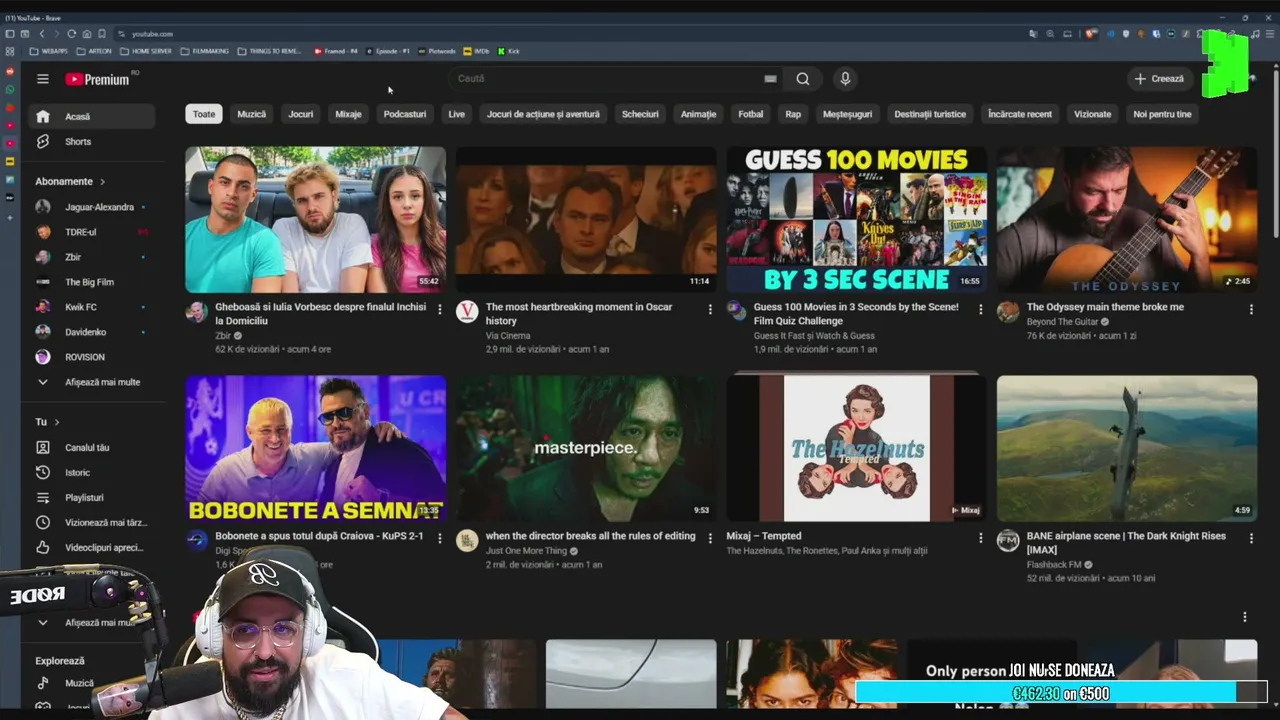Play the Bobonete a semnat thumbnail

click(315, 448)
